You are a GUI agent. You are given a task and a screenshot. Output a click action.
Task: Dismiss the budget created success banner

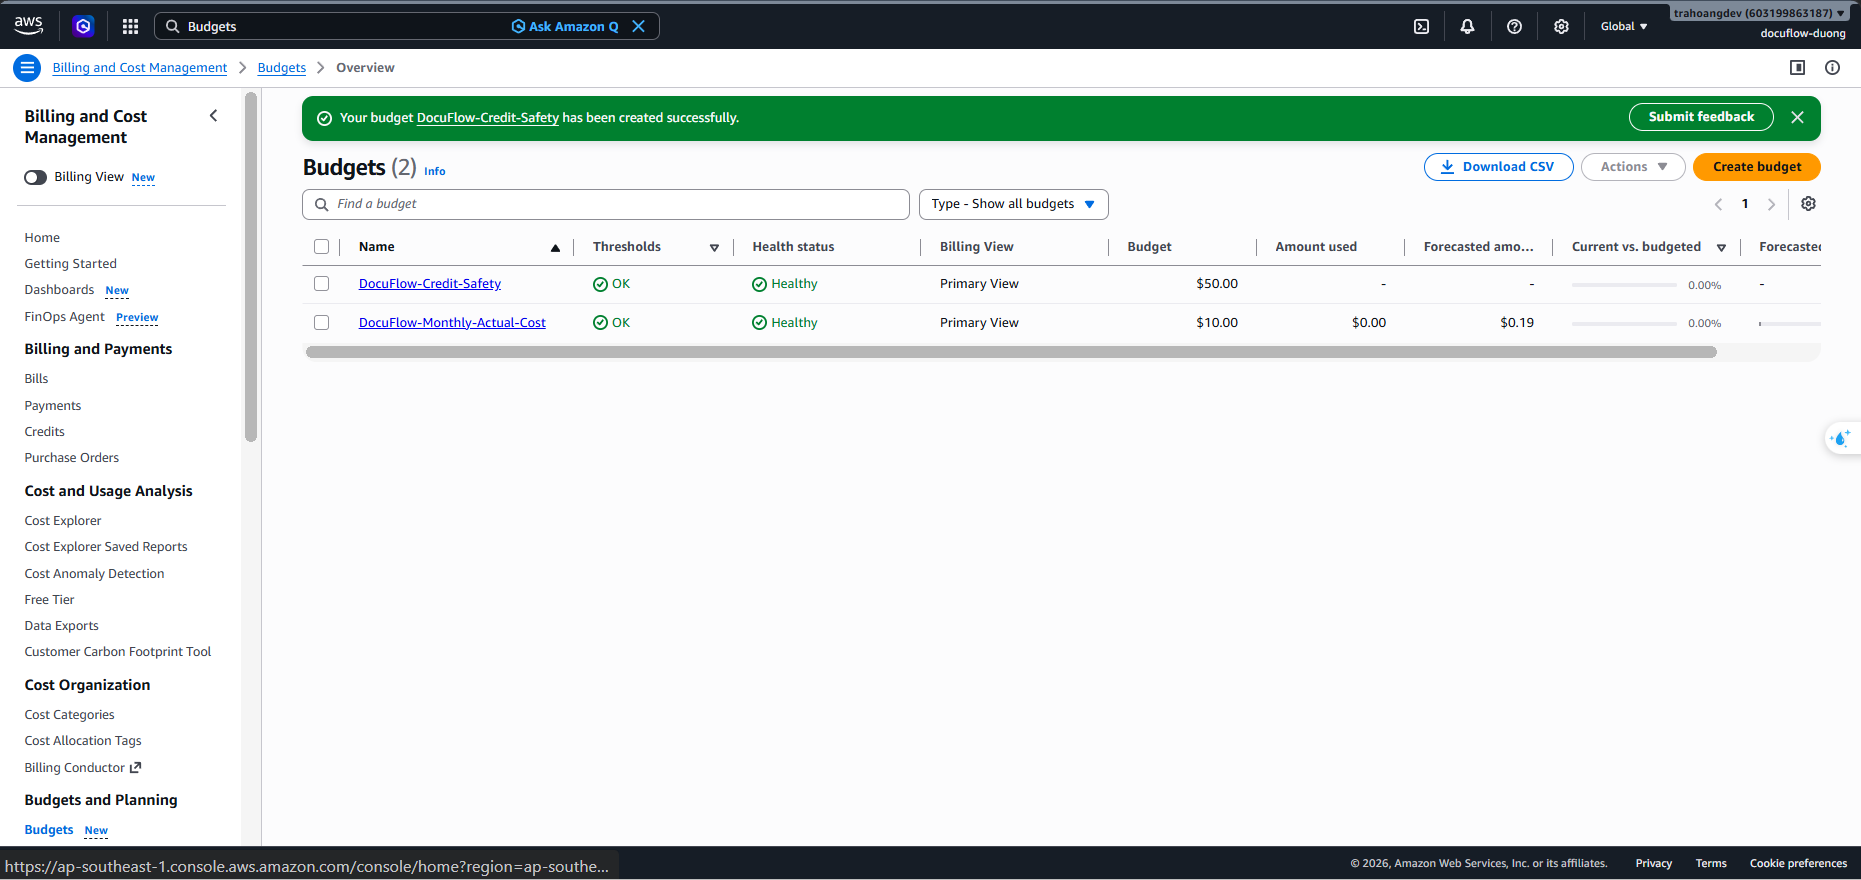click(x=1797, y=117)
